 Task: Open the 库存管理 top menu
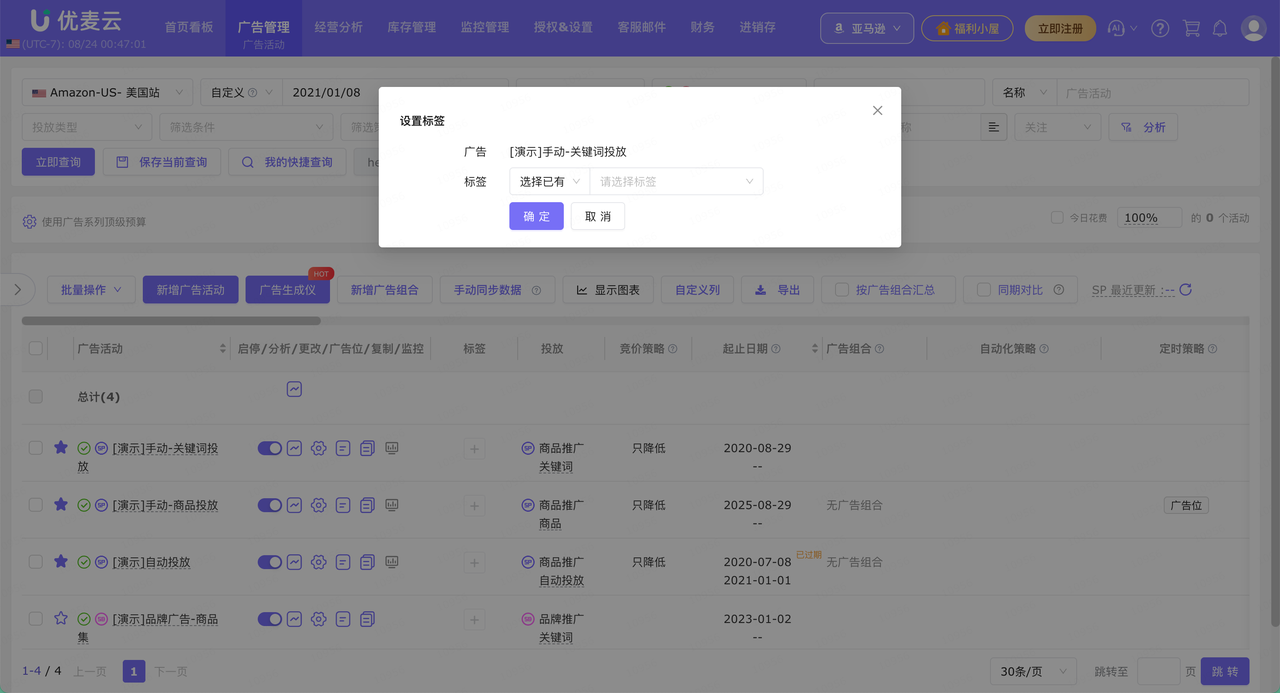(x=412, y=27)
